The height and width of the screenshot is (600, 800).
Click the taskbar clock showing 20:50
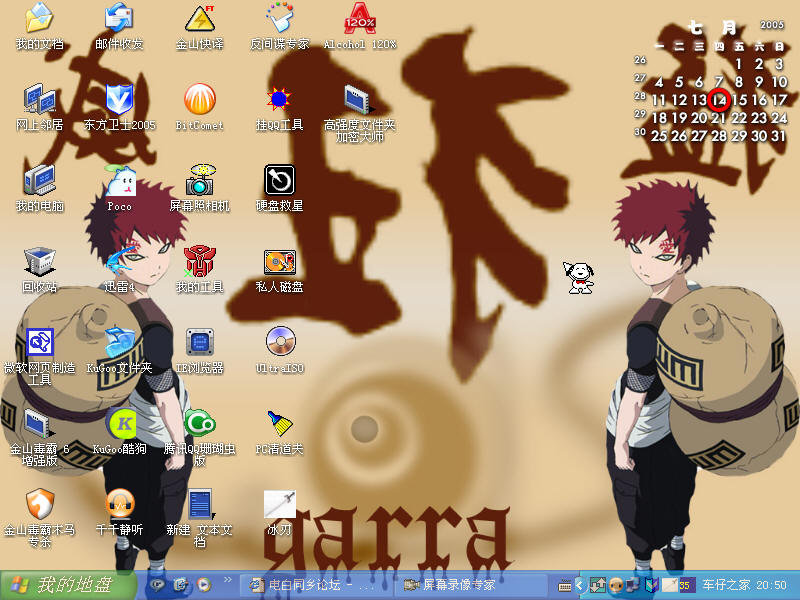[770, 585]
